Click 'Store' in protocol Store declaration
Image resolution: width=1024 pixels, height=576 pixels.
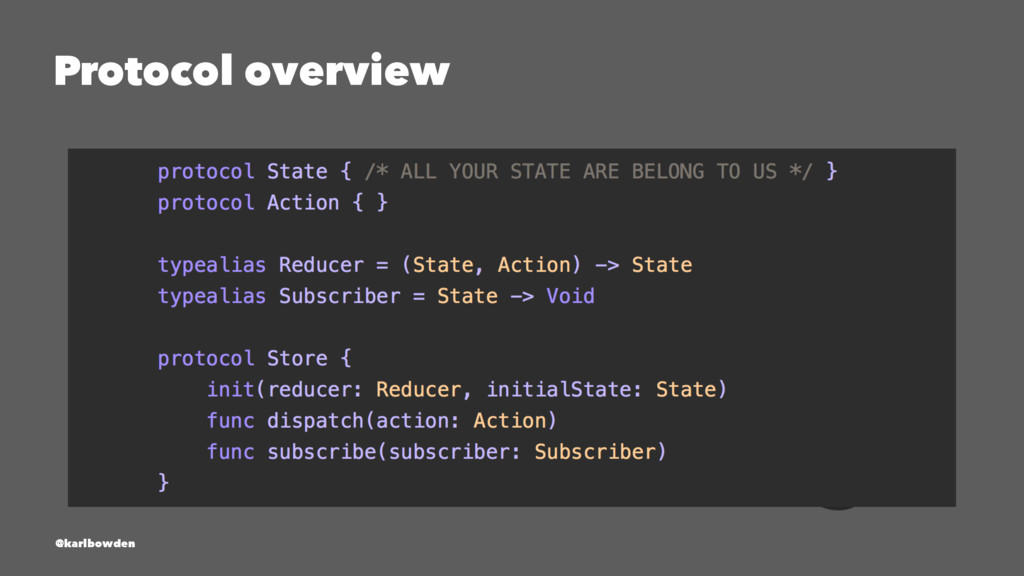click(x=297, y=359)
